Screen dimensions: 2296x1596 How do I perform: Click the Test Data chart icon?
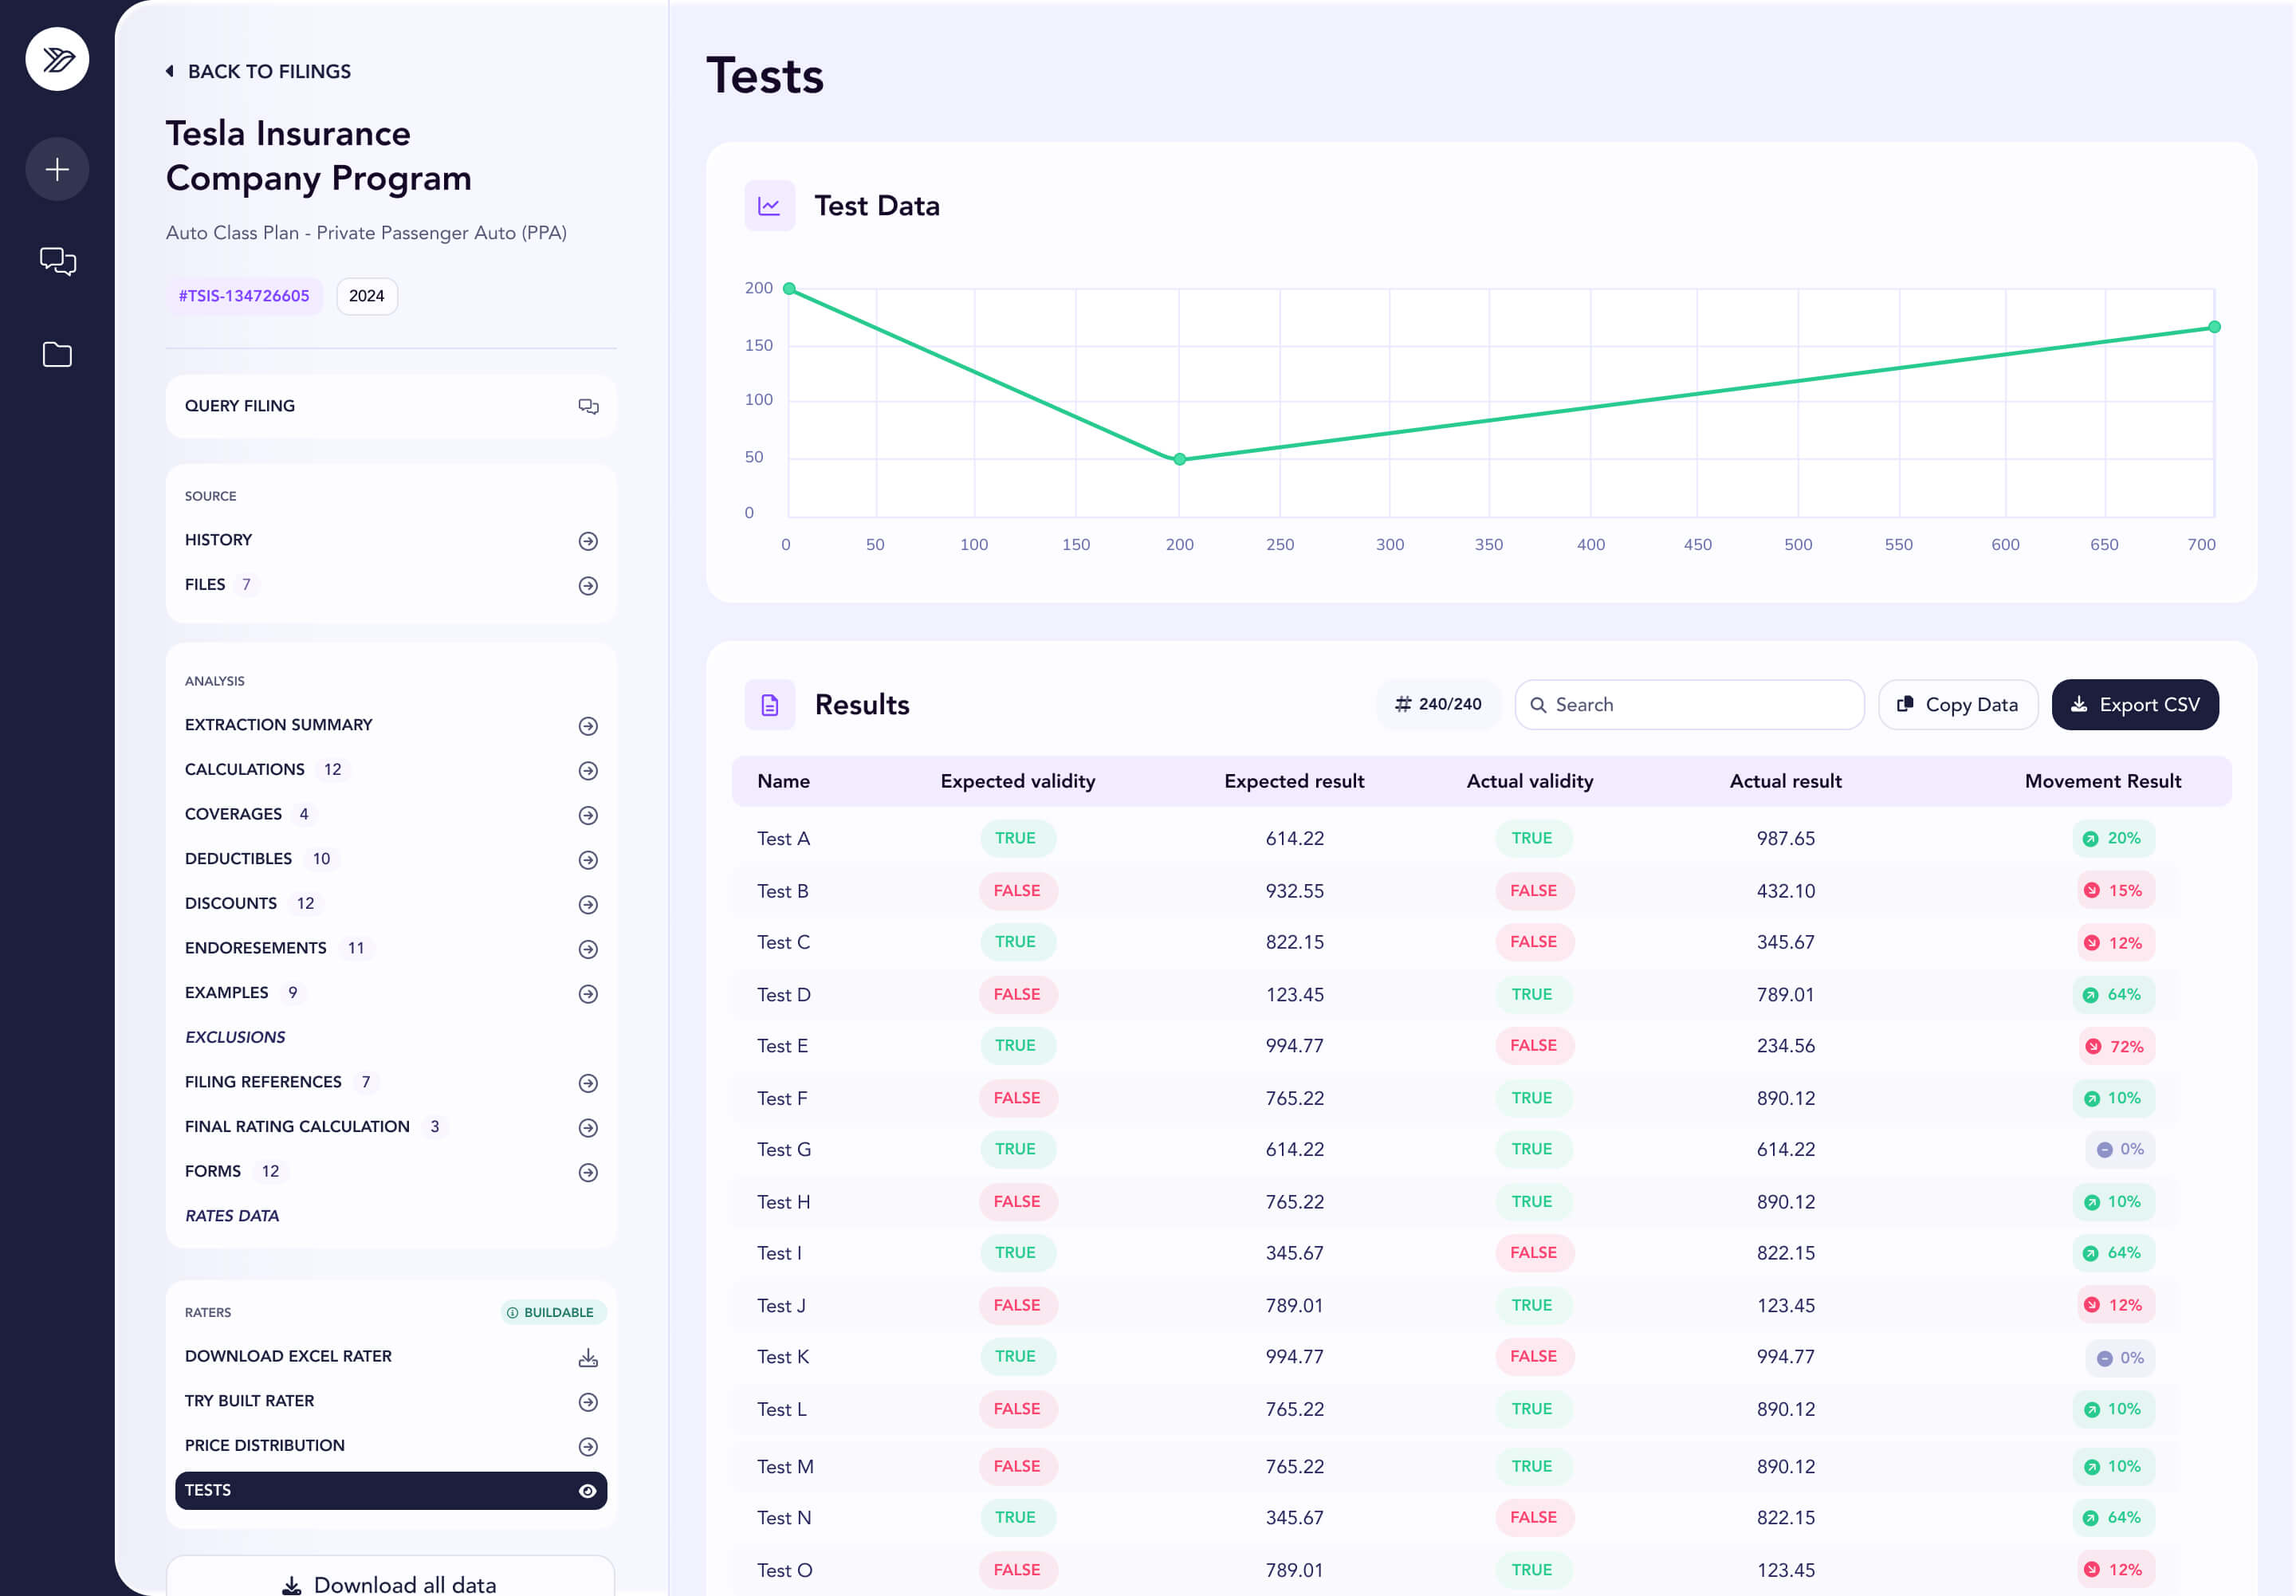click(769, 206)
